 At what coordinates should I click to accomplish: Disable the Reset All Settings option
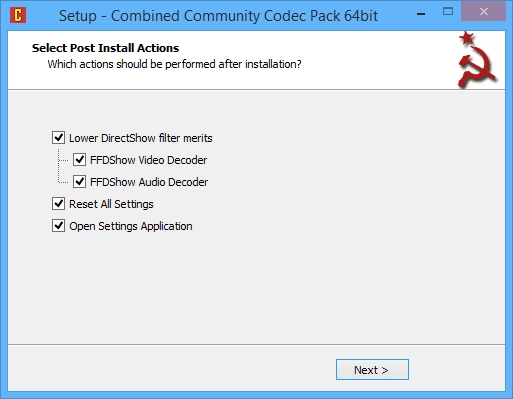click(58, 204)
